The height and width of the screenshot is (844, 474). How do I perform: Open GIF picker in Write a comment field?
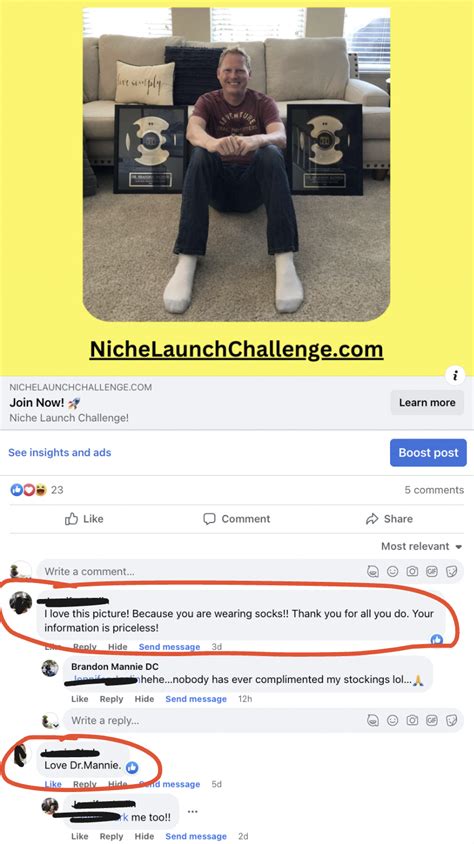432,571
